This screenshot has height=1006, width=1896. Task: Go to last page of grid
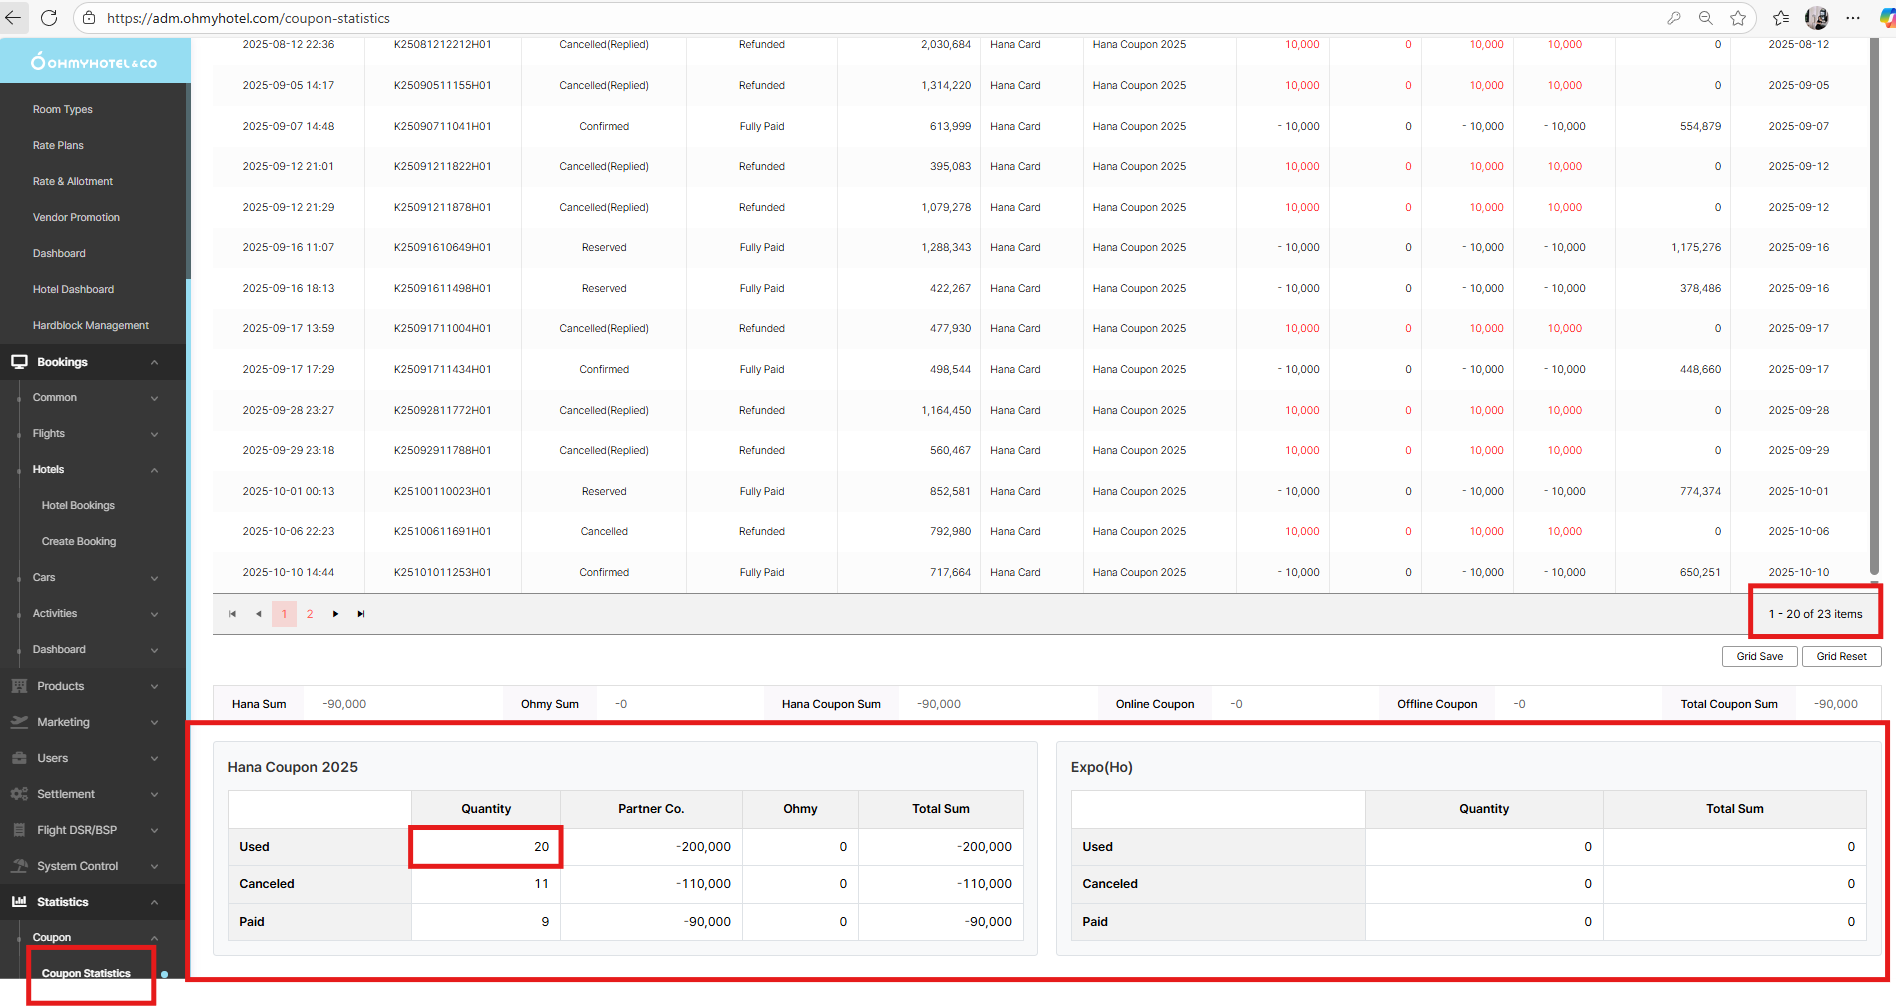tap(361, 614)
